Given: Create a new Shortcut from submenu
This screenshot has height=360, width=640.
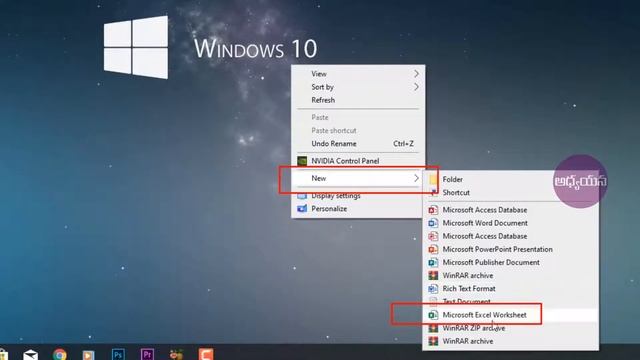Looking at the screenshot, I should click(x=511, y=192).
